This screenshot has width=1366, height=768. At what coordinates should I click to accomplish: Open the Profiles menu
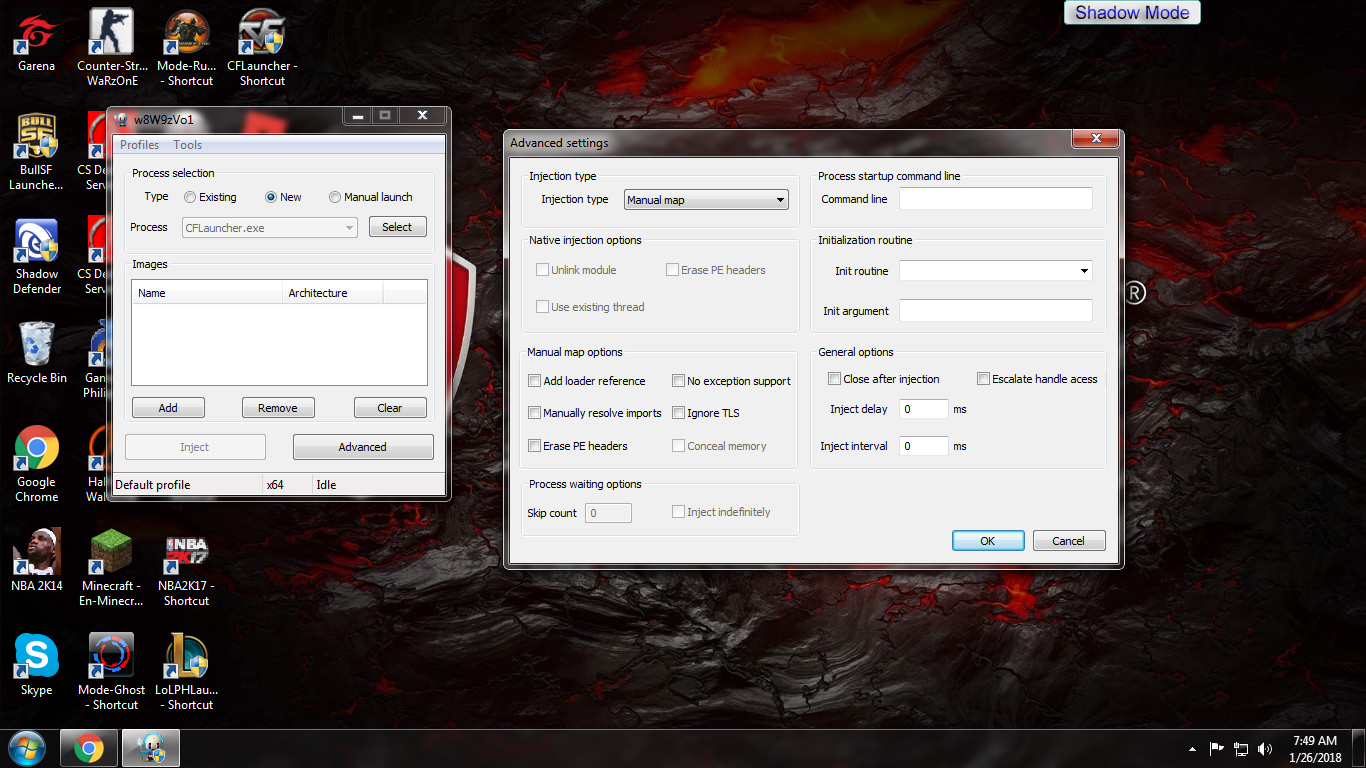[139, 144]
